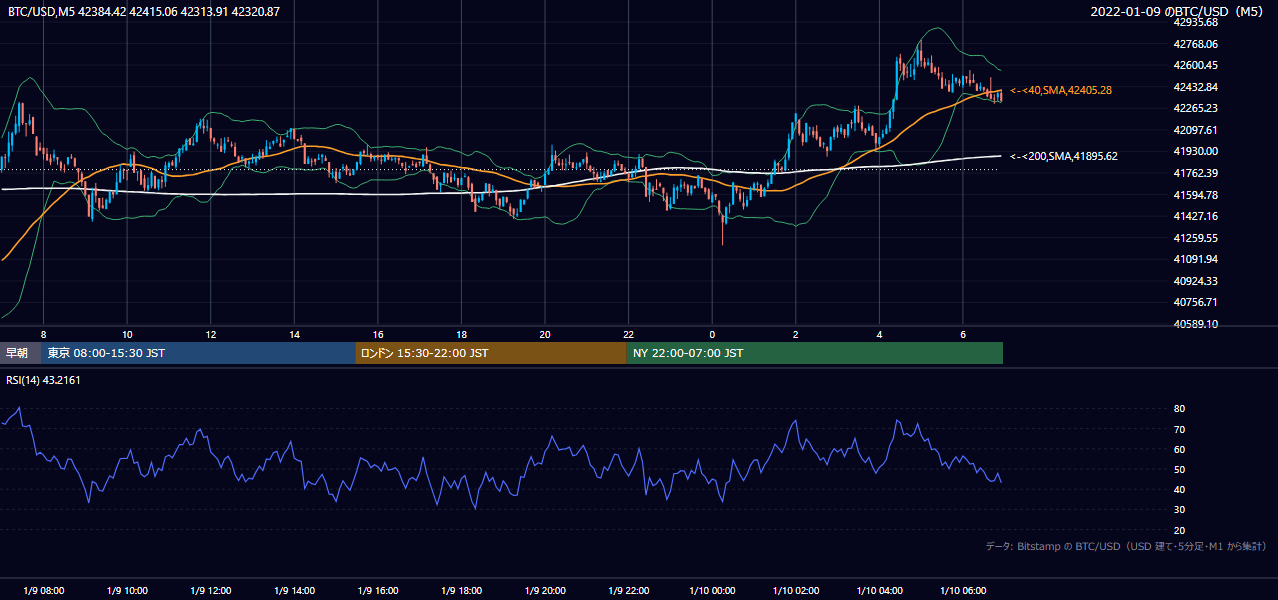The width and height of the screenshot is (1278, 600).
Task: Click the BTC/USD,M5 OHLC header text
Action: tap(144, 12)
